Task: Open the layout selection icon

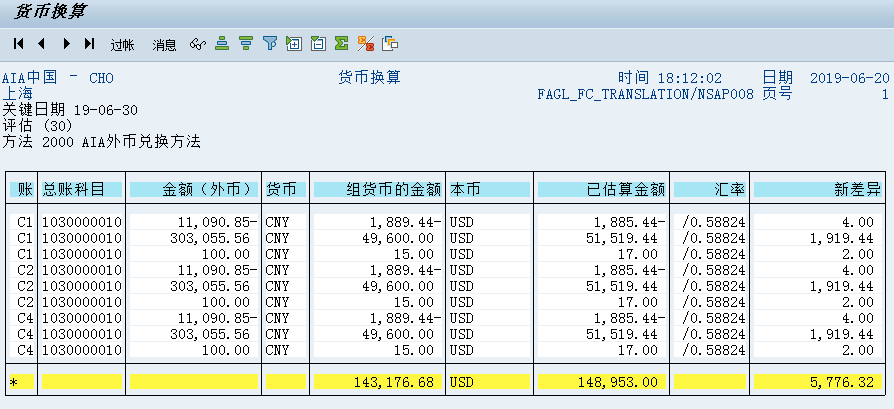Action: click(390, 43)
